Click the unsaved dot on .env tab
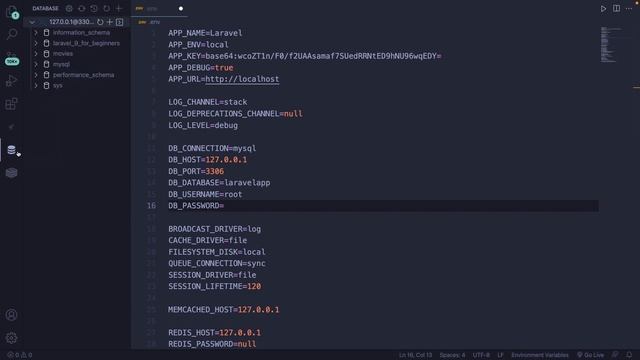Viewport: 640px width, 360px height. tap(181, 9)
